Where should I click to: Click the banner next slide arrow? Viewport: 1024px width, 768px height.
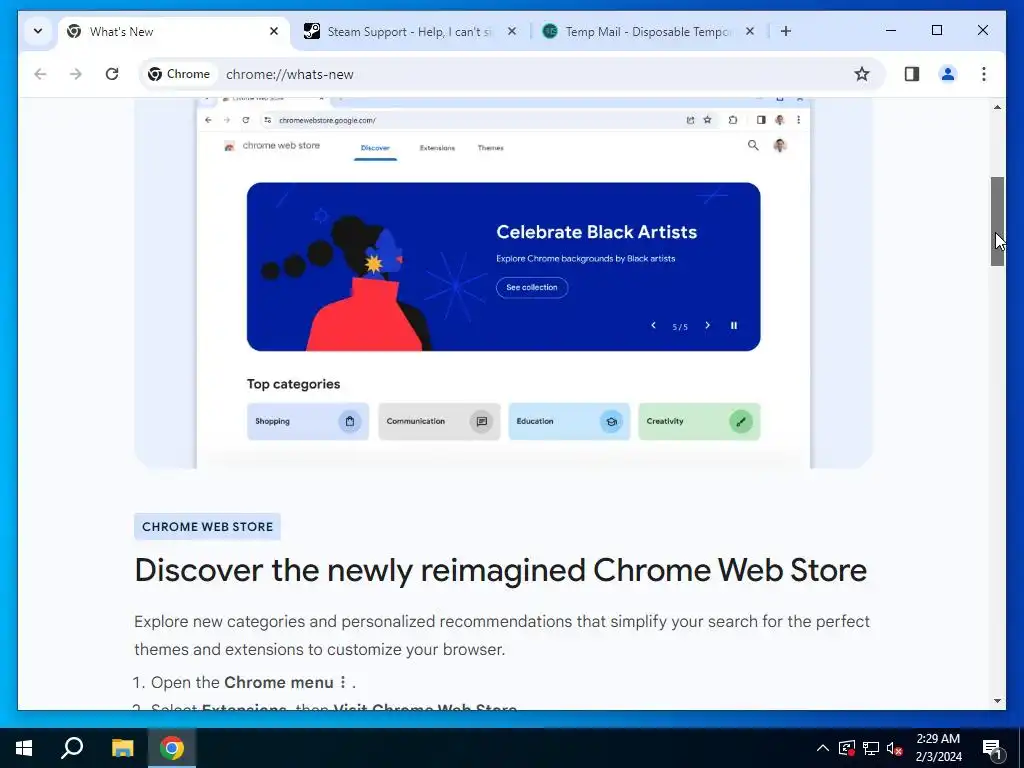[707, 325]
